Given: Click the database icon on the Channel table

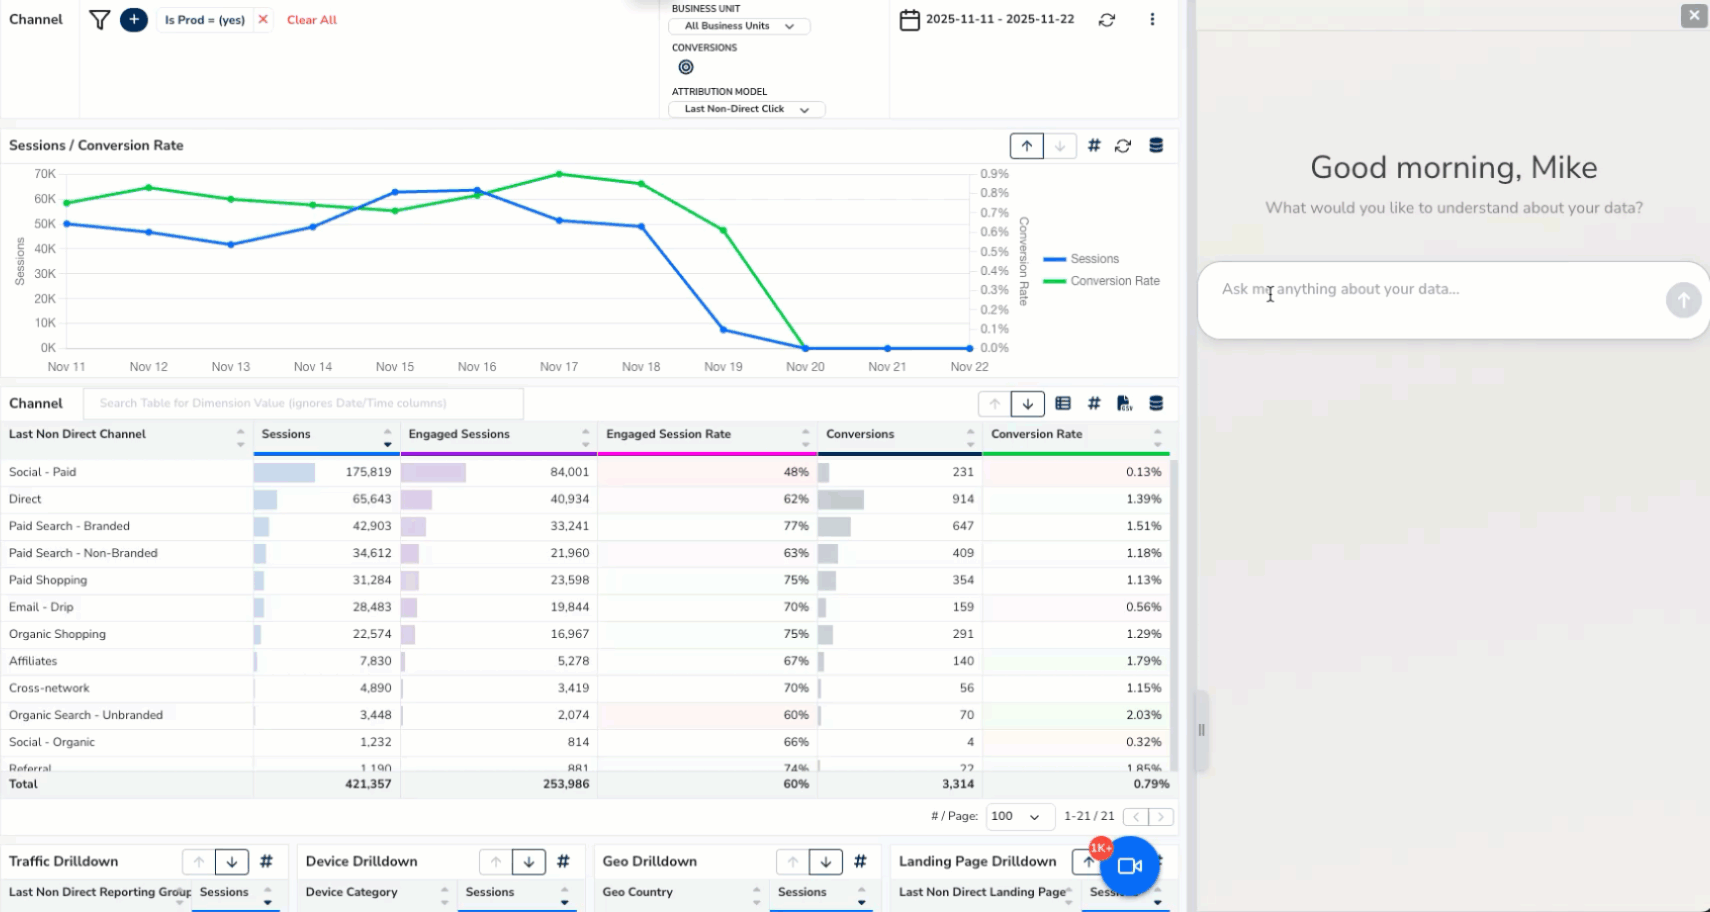Looking at the screenshot, I should pos(1155,403).
